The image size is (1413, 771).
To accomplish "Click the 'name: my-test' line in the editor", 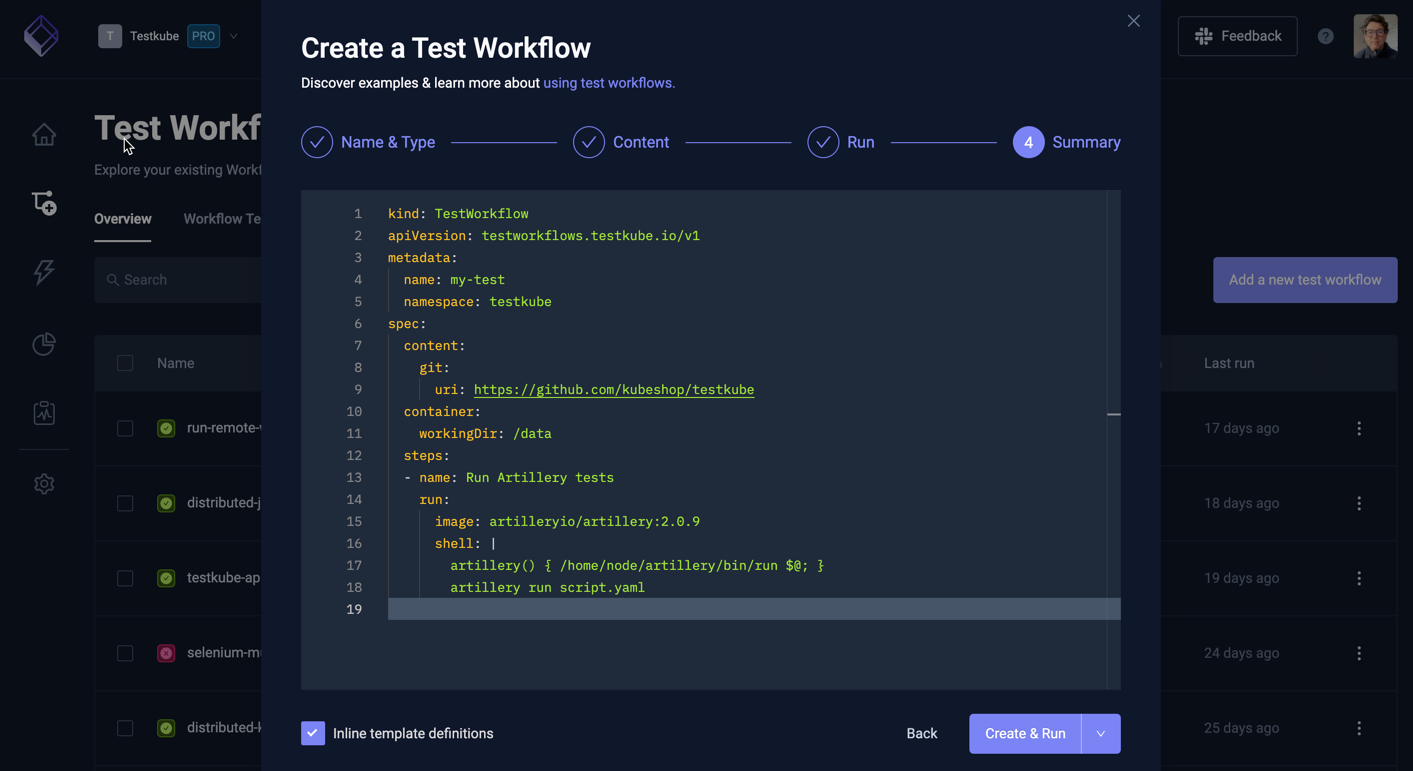I will pyautogui.click(x=454, y=280).
